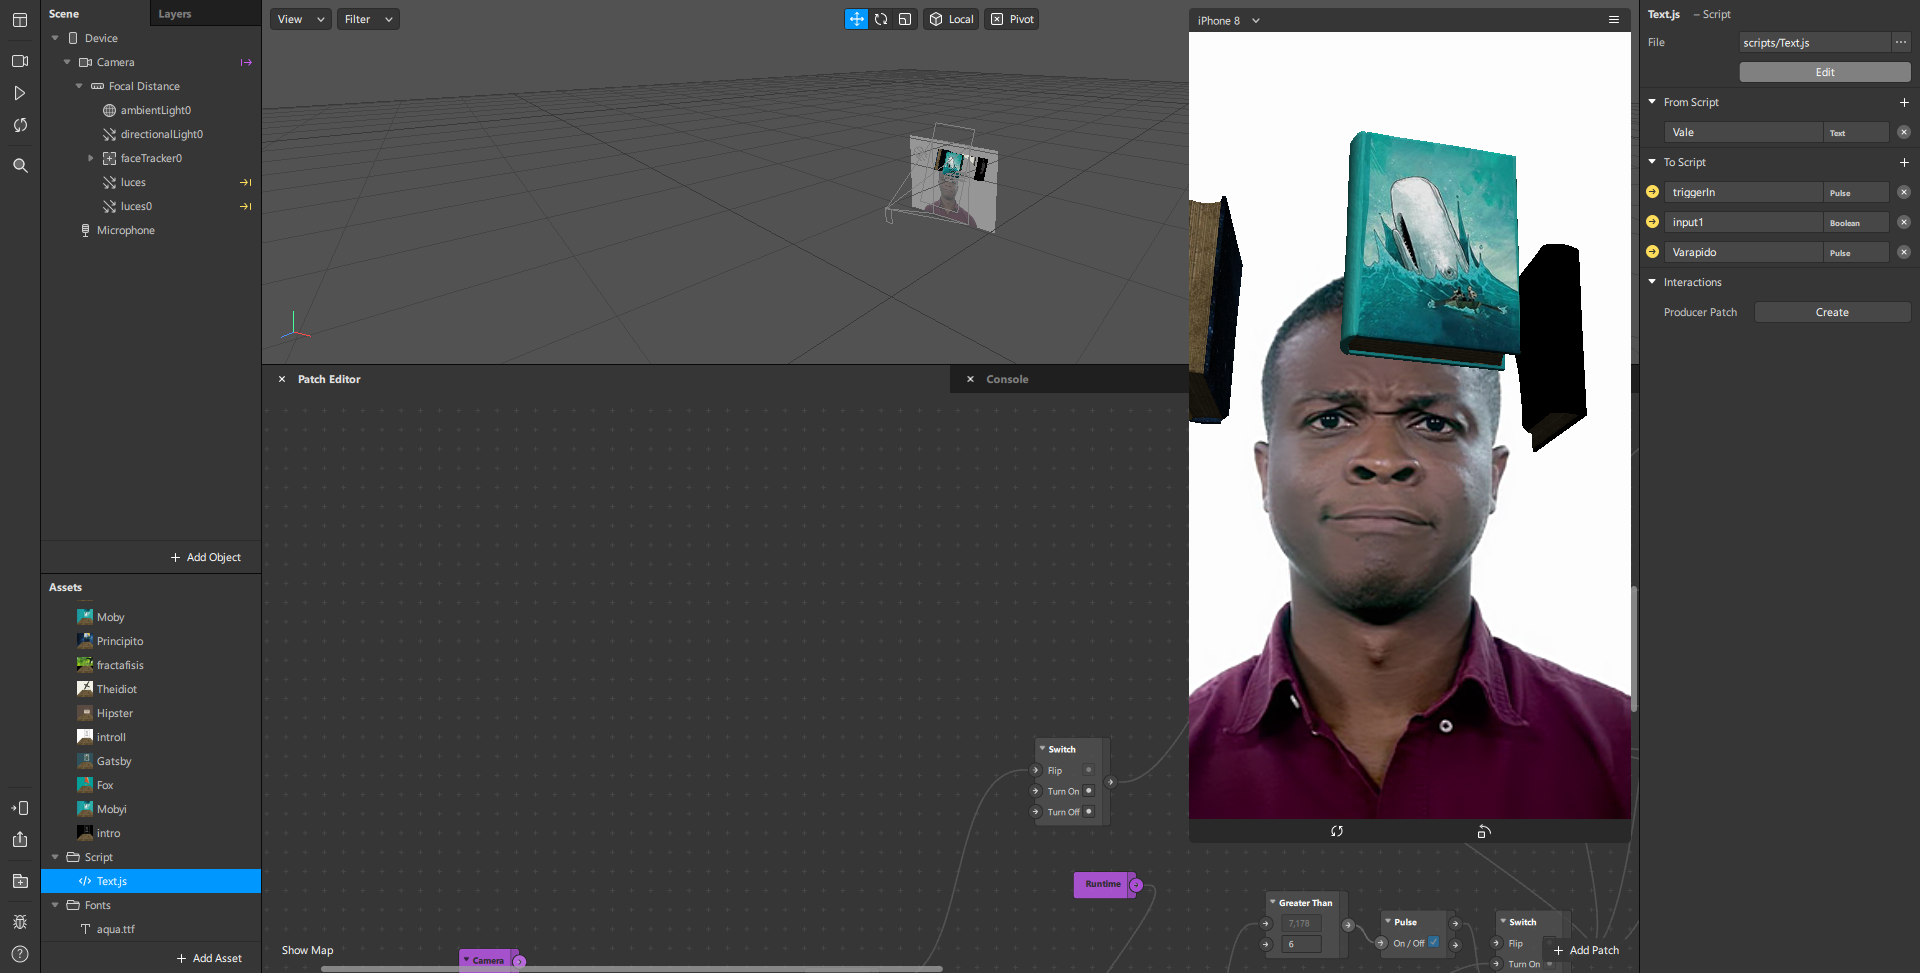Add a new From Script variable
This screenshot has width=1920, height=973.
[1903, 103]
